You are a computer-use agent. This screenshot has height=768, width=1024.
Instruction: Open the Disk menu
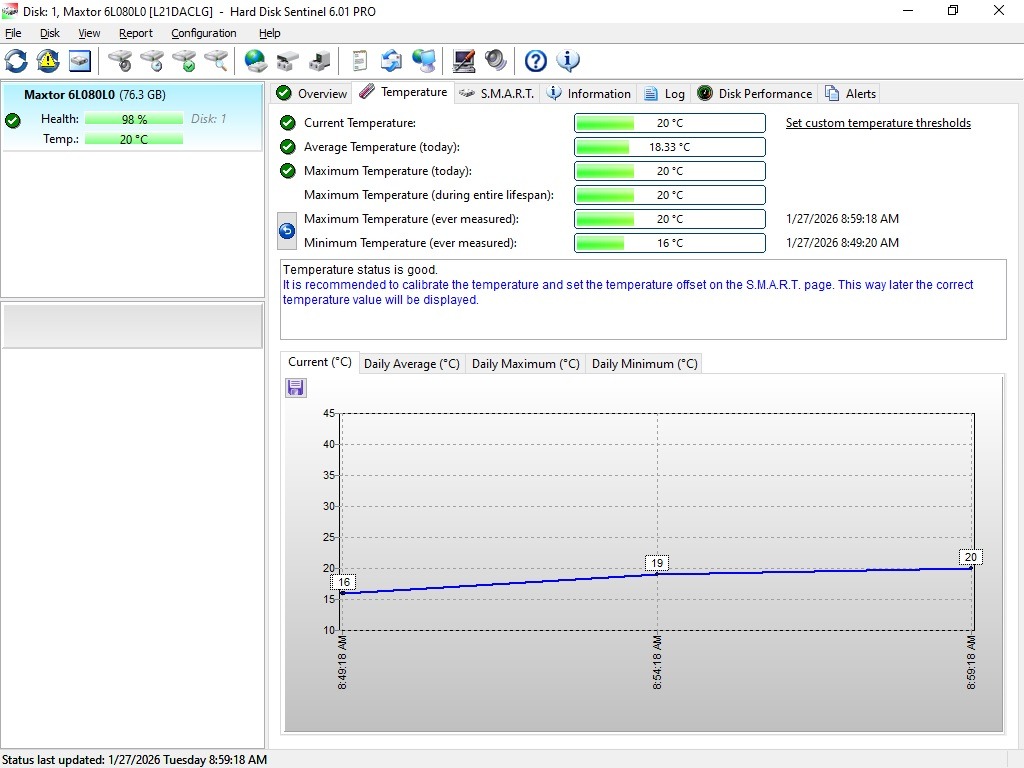pyautogui.click(x=50, y=33)
